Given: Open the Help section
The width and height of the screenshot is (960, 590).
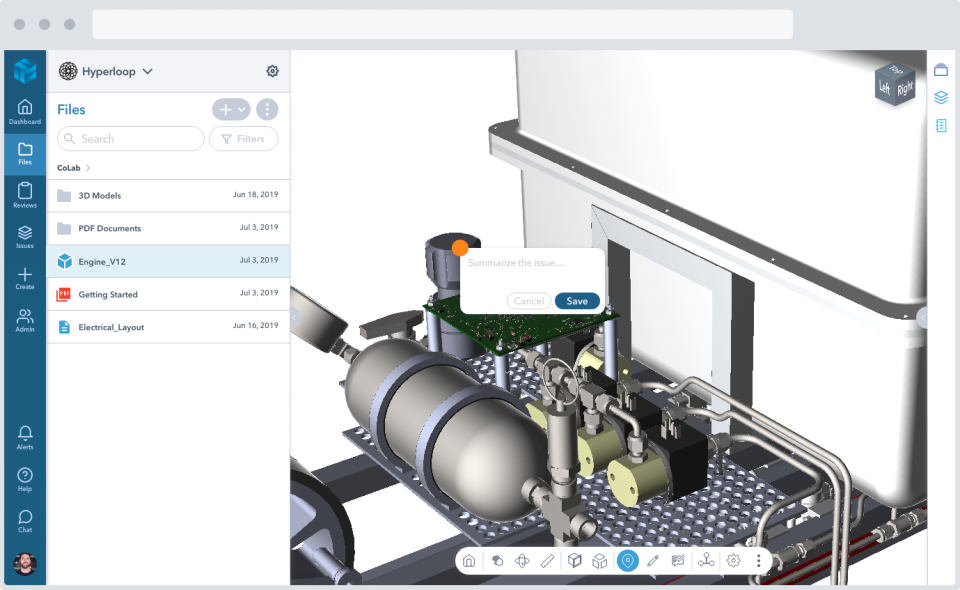Looking at the screenshot, I should tap(24, 480).
